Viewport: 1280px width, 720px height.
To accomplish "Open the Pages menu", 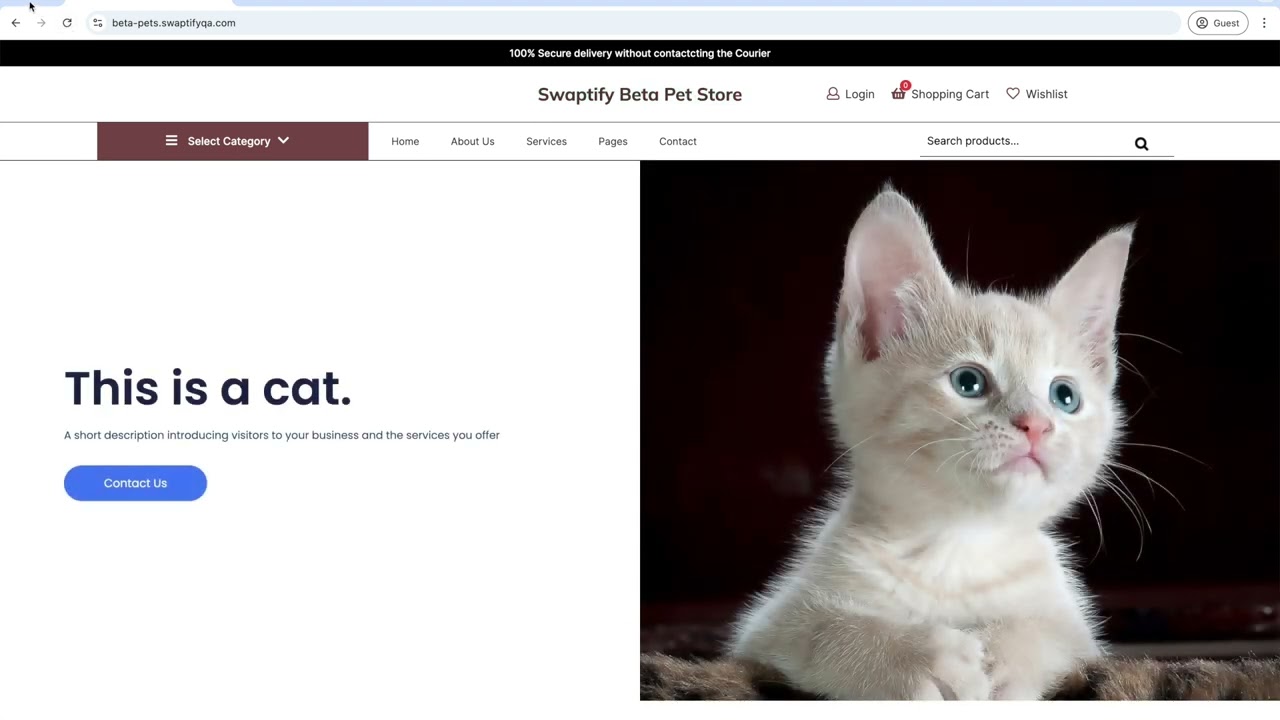I will (612, 141).
